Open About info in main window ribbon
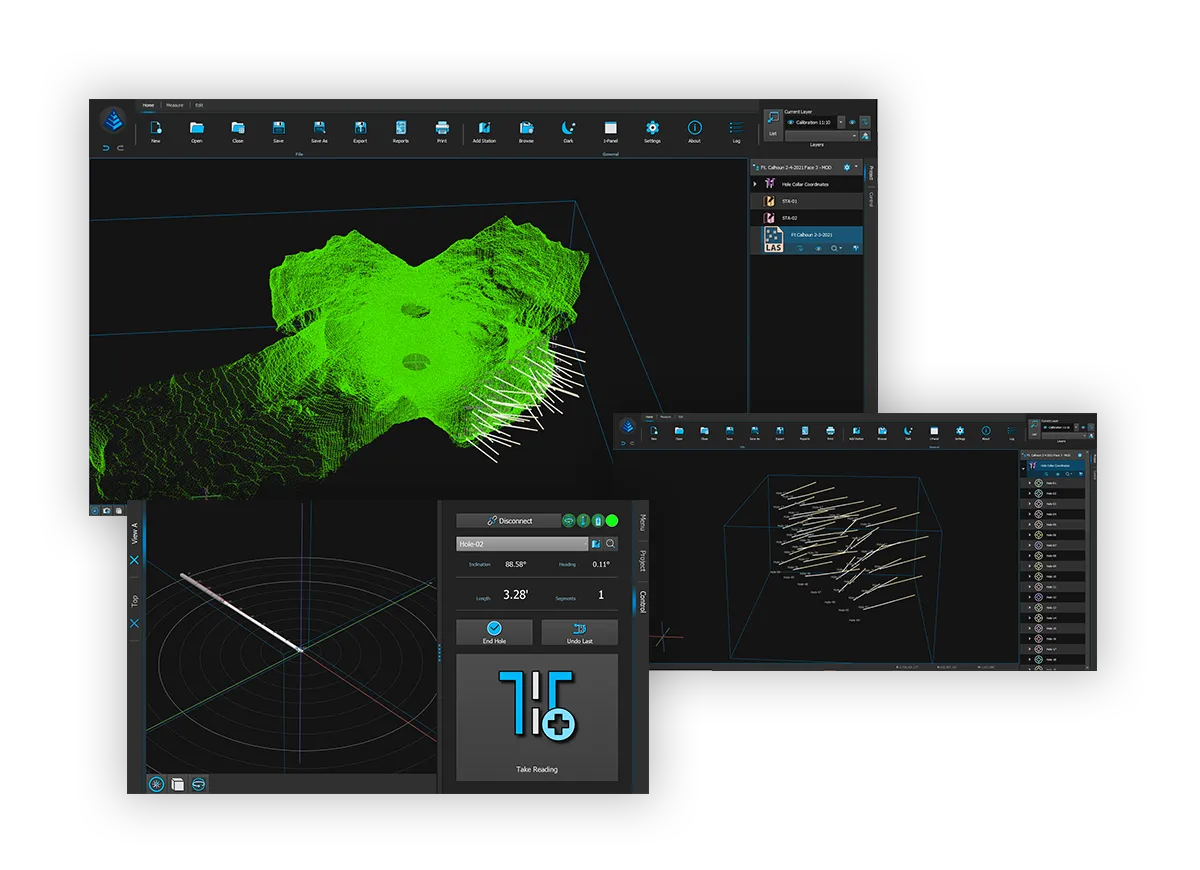 tap(695, 128)
